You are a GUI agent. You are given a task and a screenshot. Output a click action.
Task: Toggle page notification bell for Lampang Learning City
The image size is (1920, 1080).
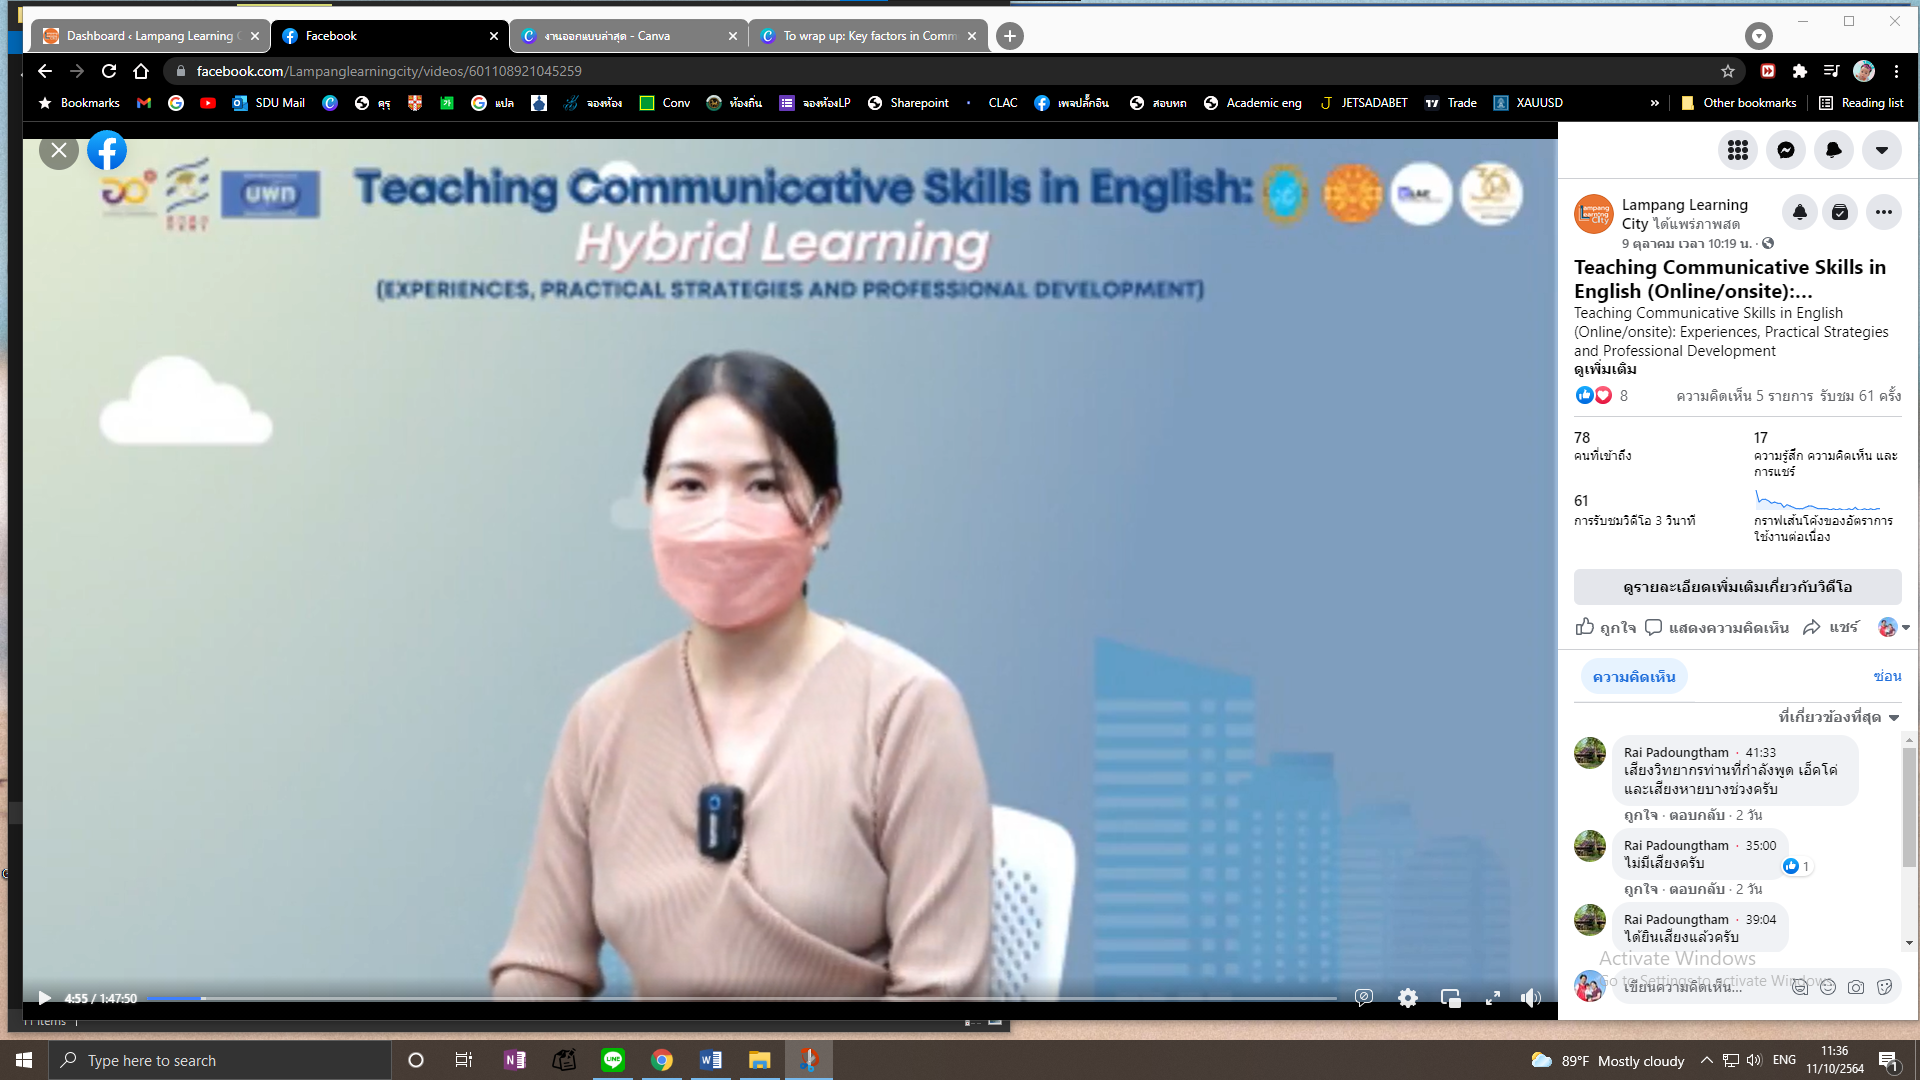coord(1799,212)
